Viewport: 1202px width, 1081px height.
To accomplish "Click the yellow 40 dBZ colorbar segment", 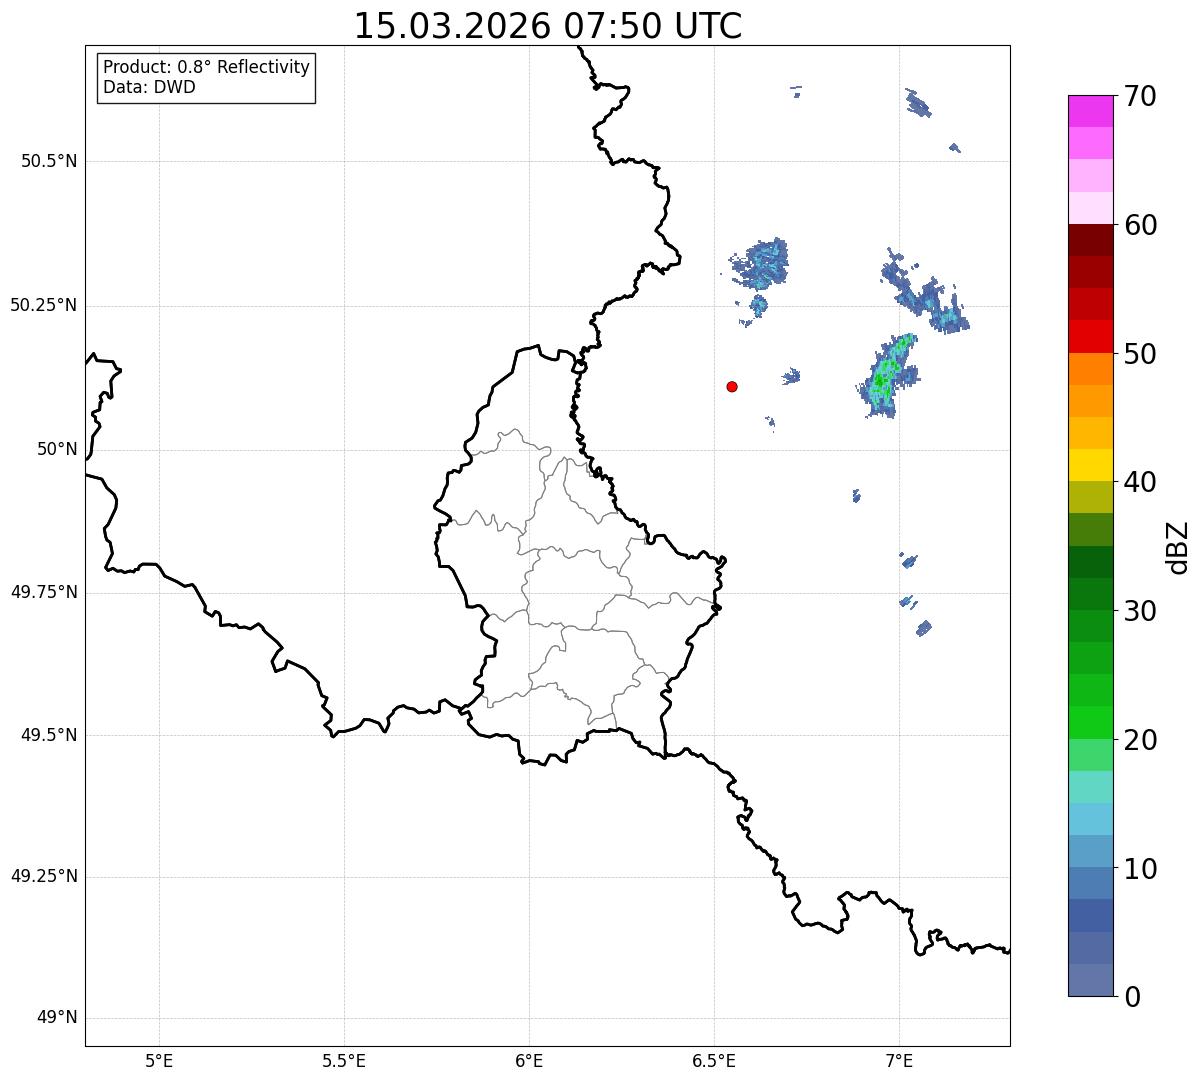I will (x=1091, y=465).
